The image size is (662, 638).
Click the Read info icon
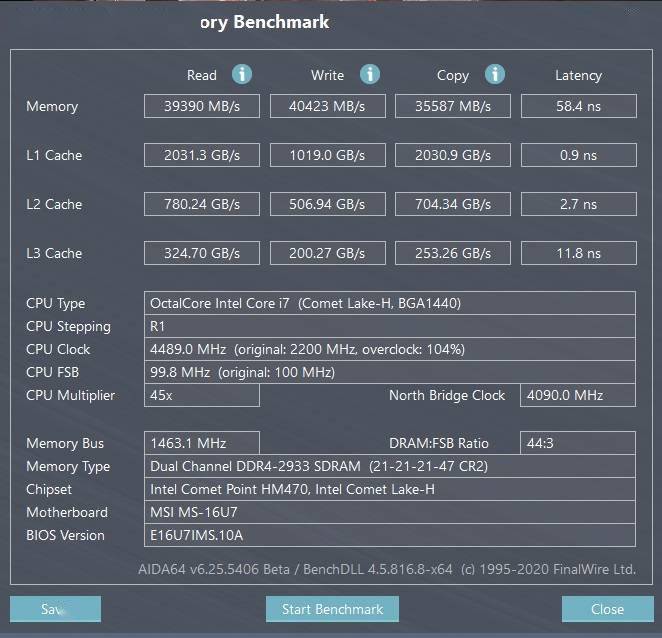click(242, 74)
